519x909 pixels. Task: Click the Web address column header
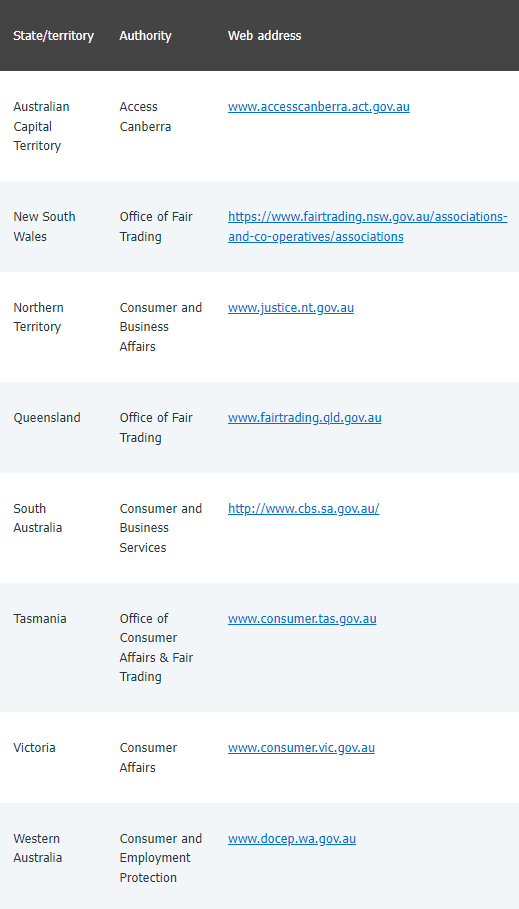tap(264, 36)
